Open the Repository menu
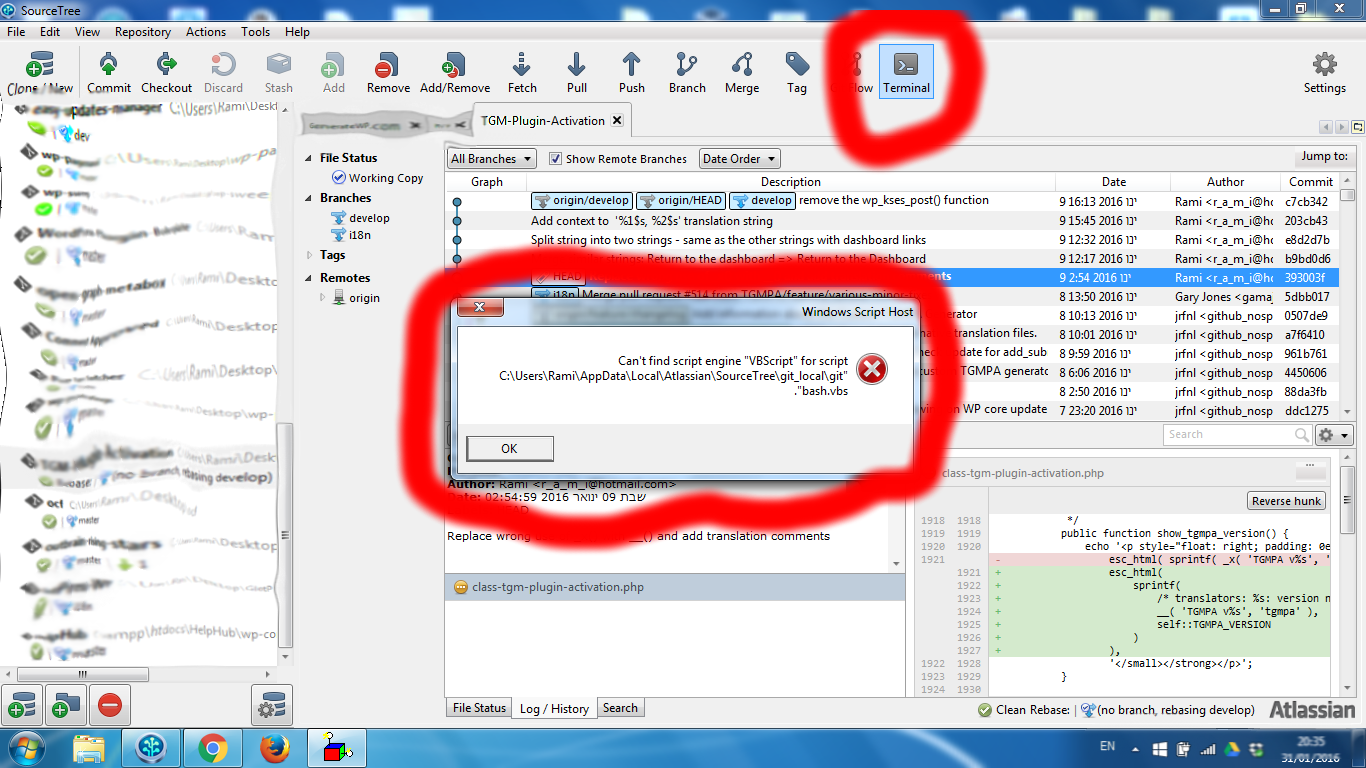Viewport: 1366px width, 768px height. point(143,31)
